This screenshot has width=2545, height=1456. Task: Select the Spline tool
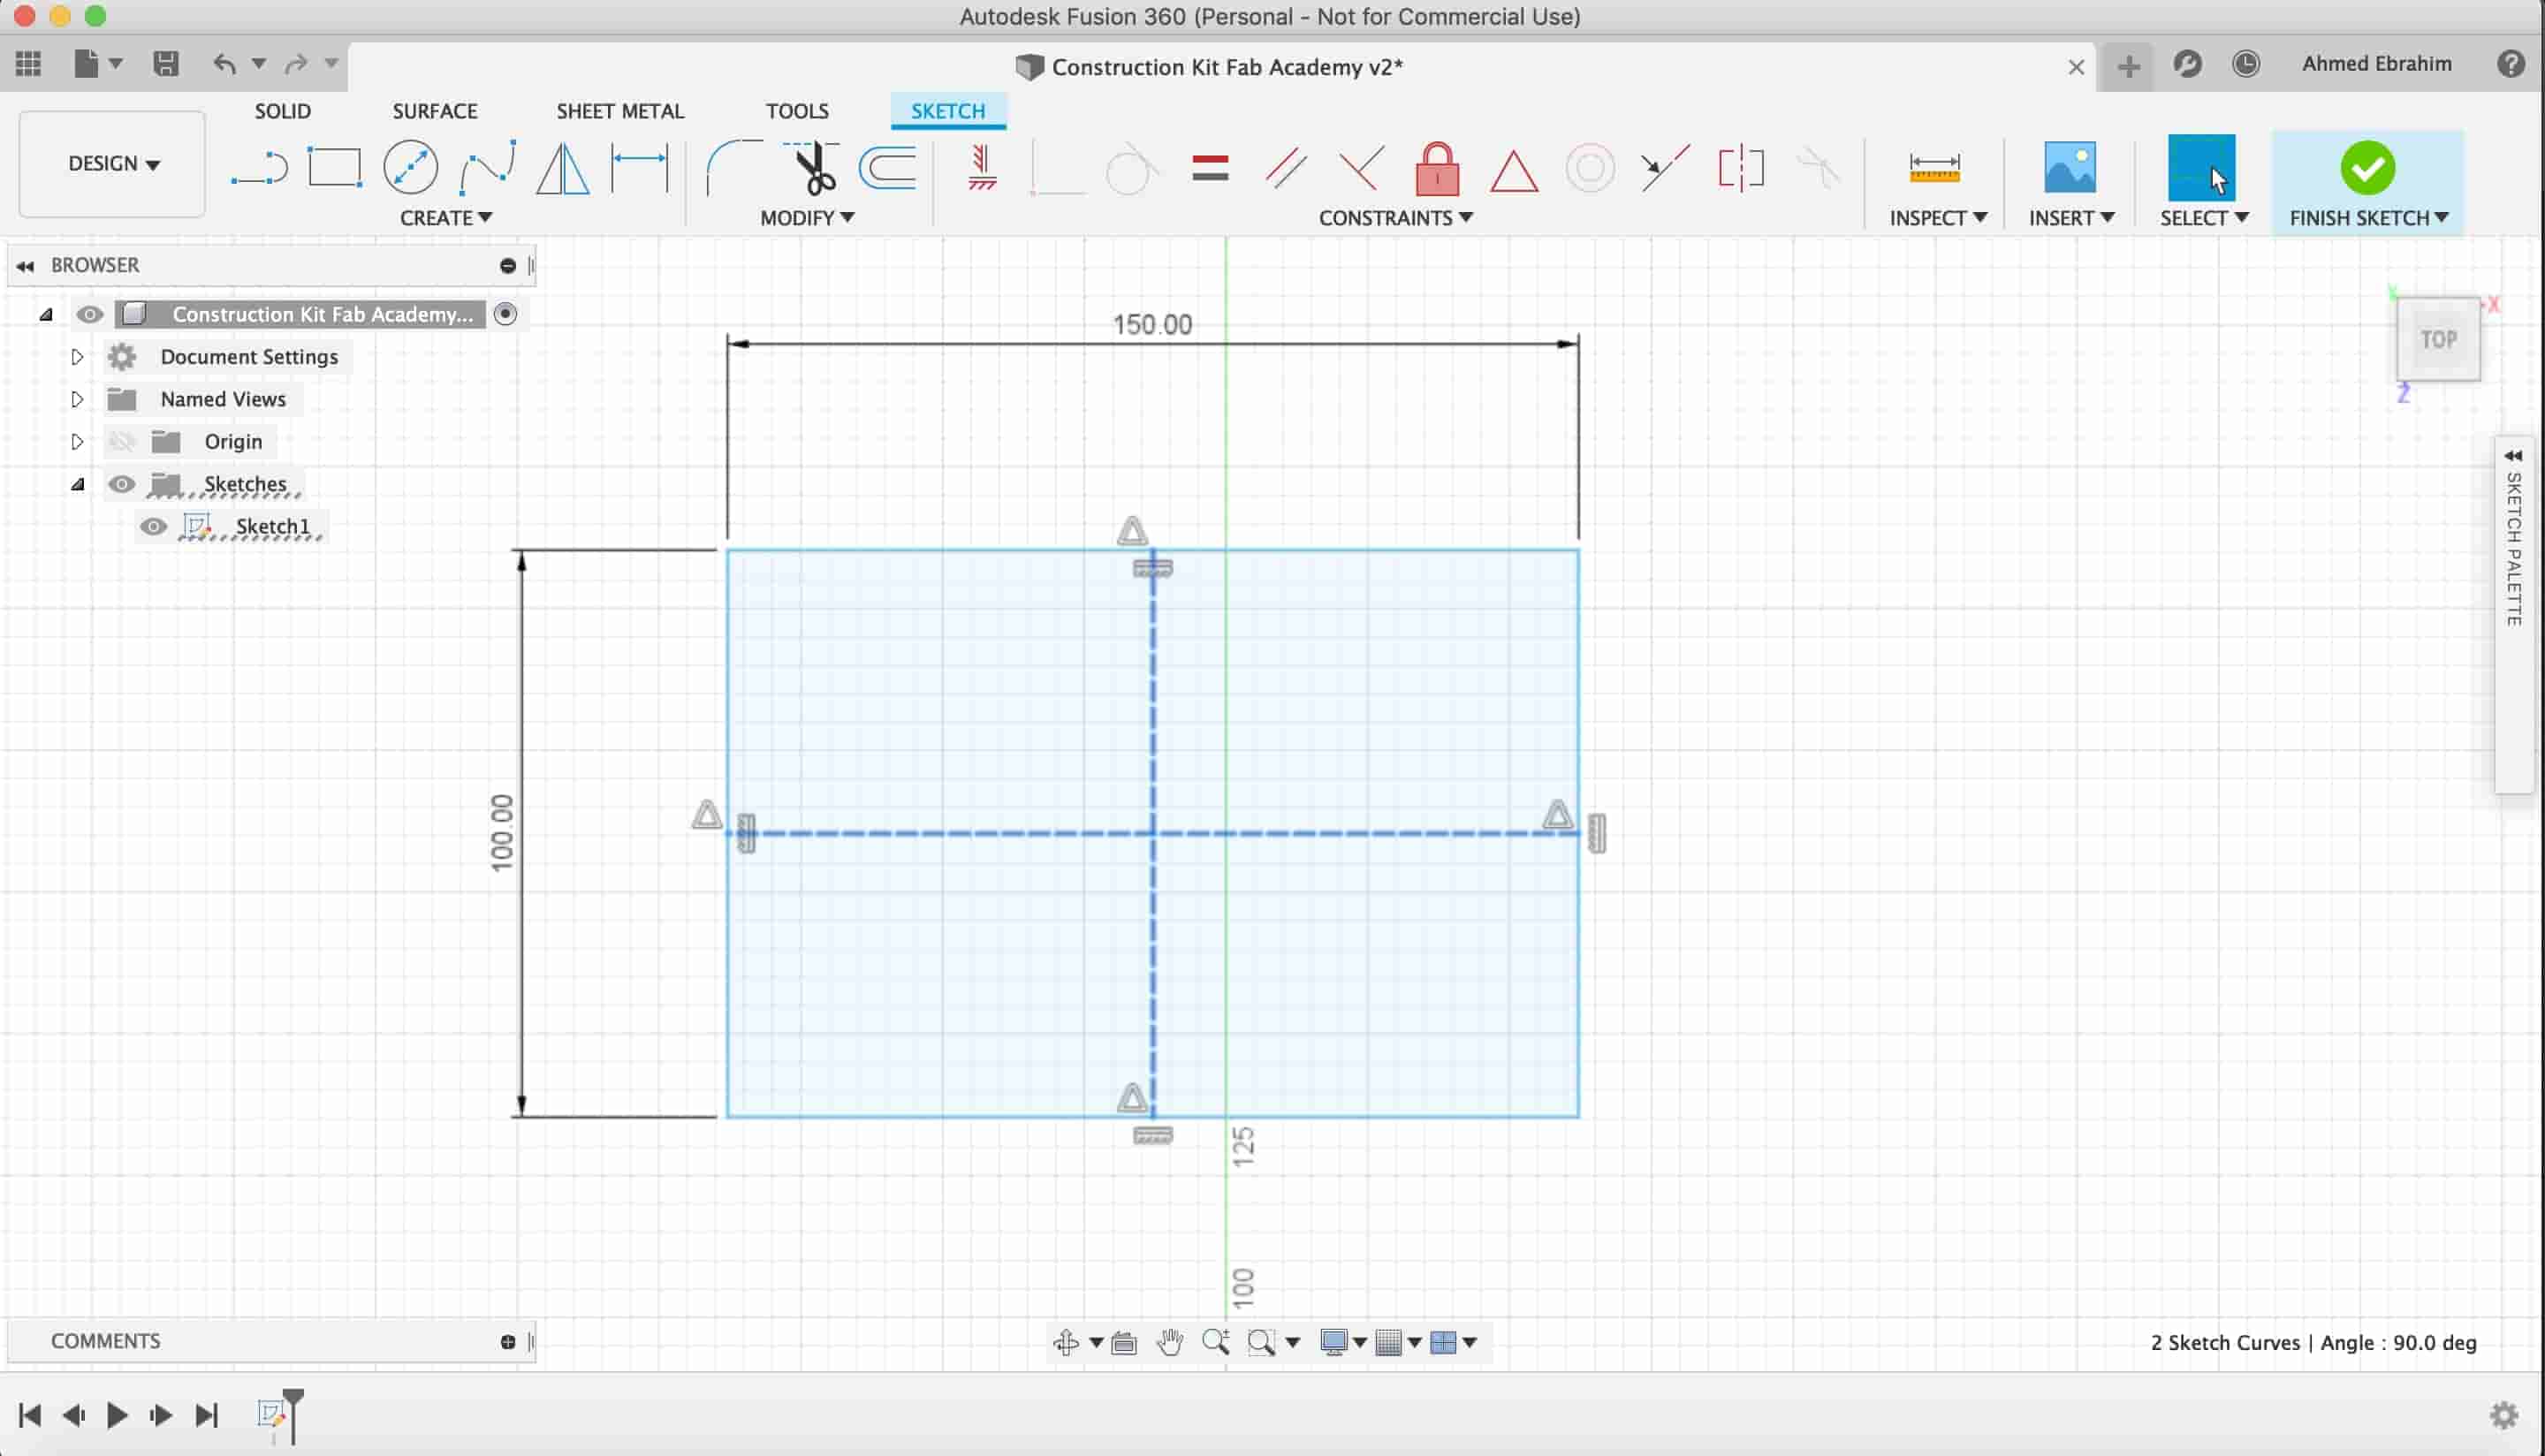tap(487, 168)
